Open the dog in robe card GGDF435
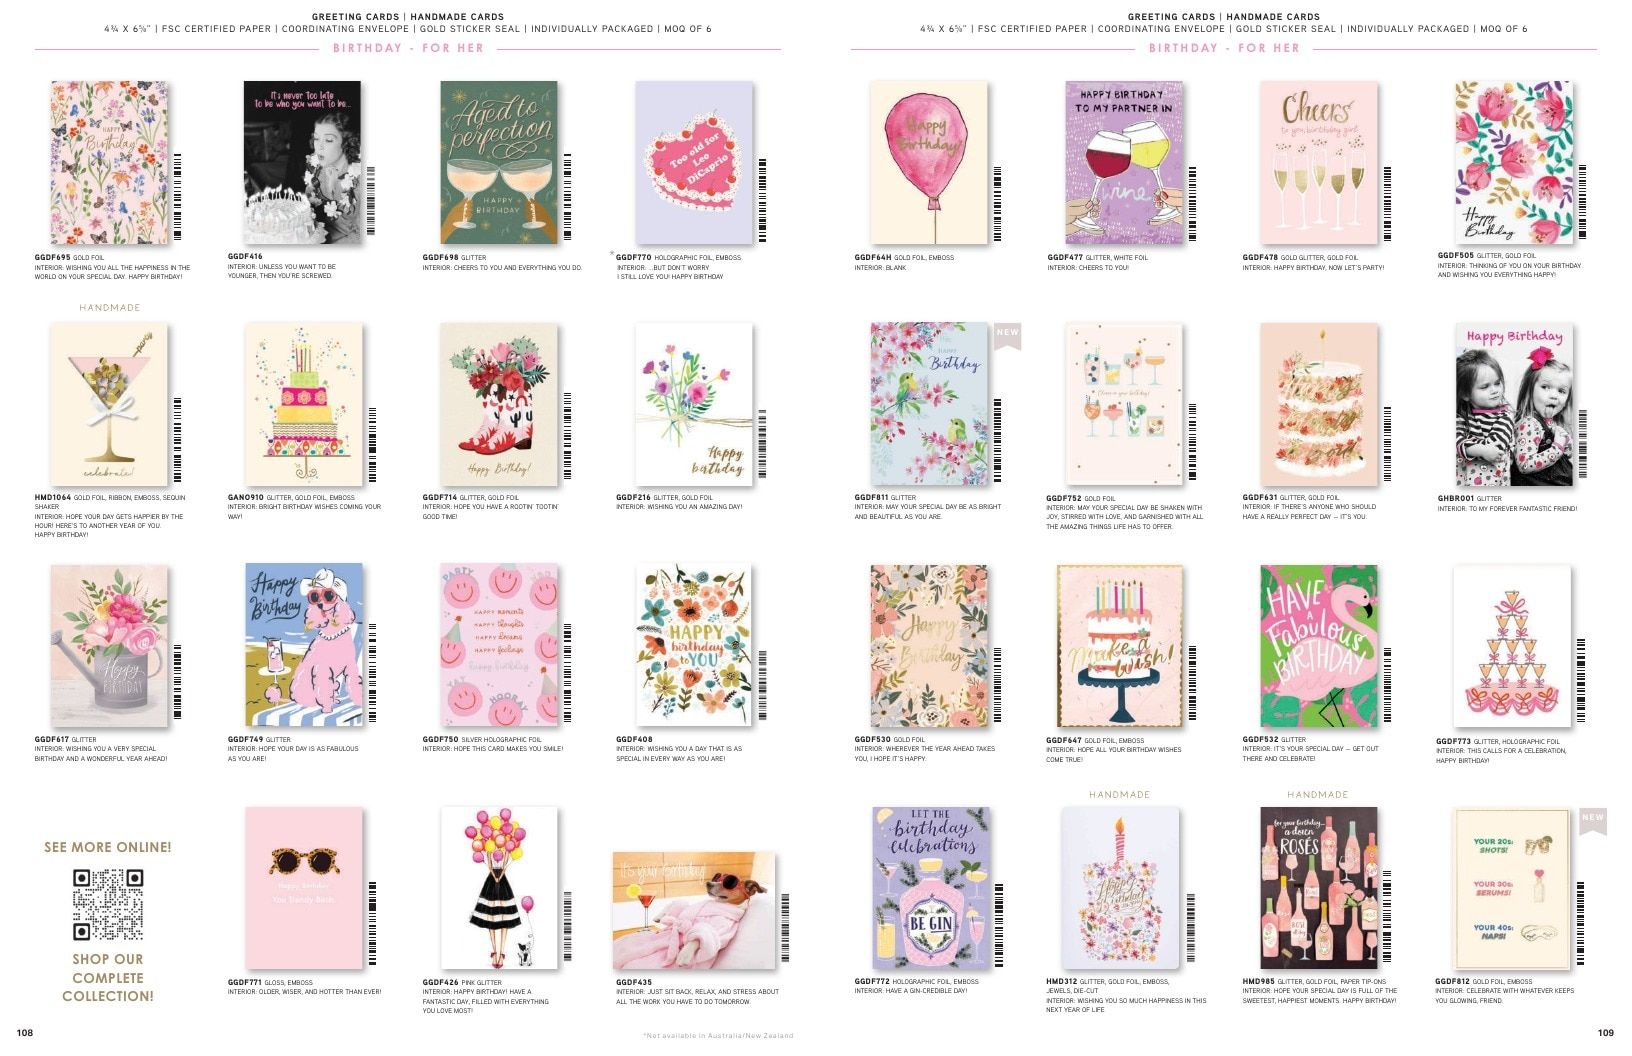This screenshot has width=1632, height=1056. click(x=694, y=911)
